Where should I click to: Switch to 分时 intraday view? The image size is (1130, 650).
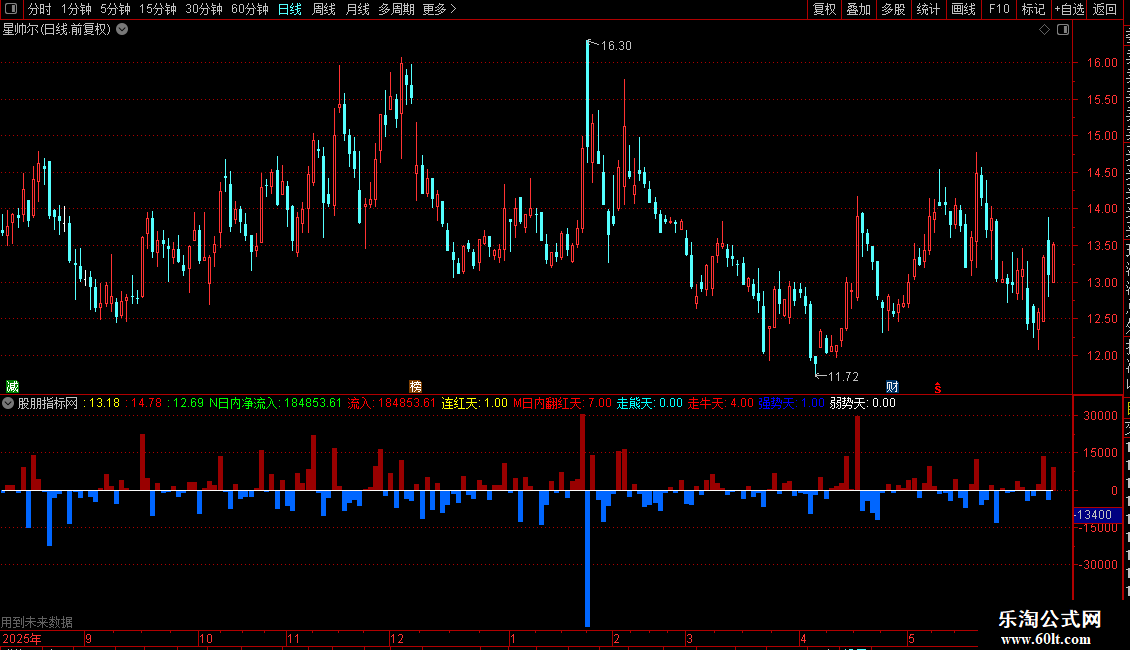pyautogui.click(x=40, y=9)
